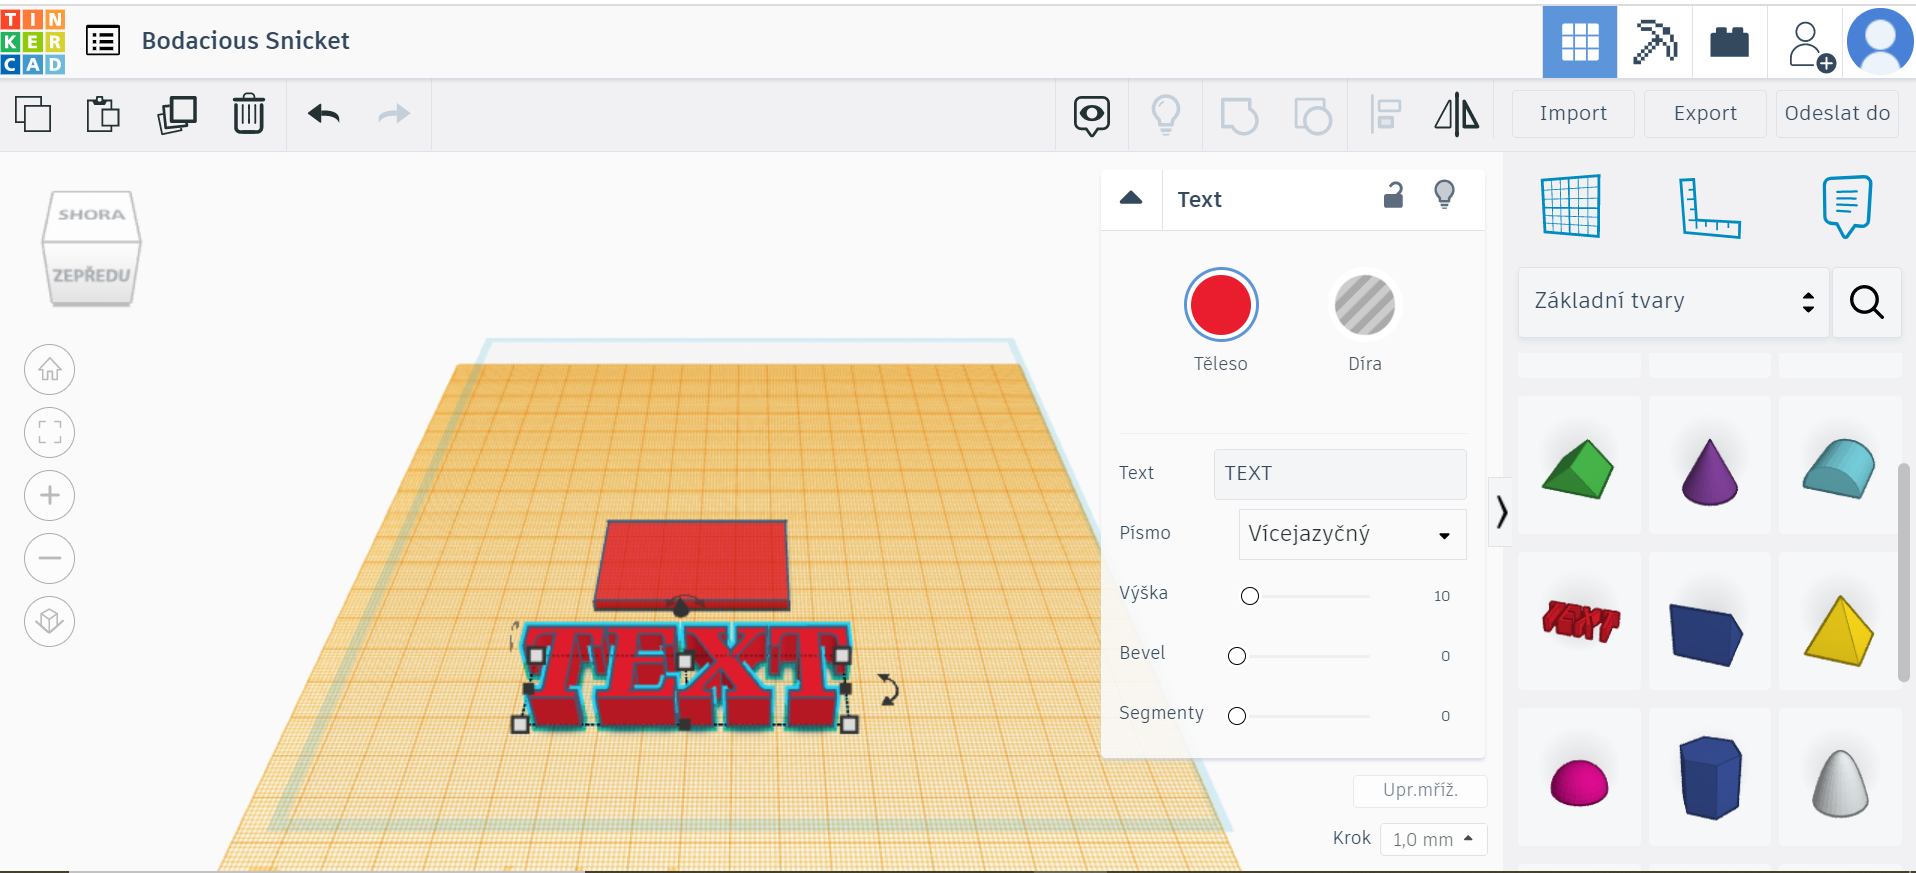Fit all in view button
The height and width of the screenshot is (873, 1916).
50,433
